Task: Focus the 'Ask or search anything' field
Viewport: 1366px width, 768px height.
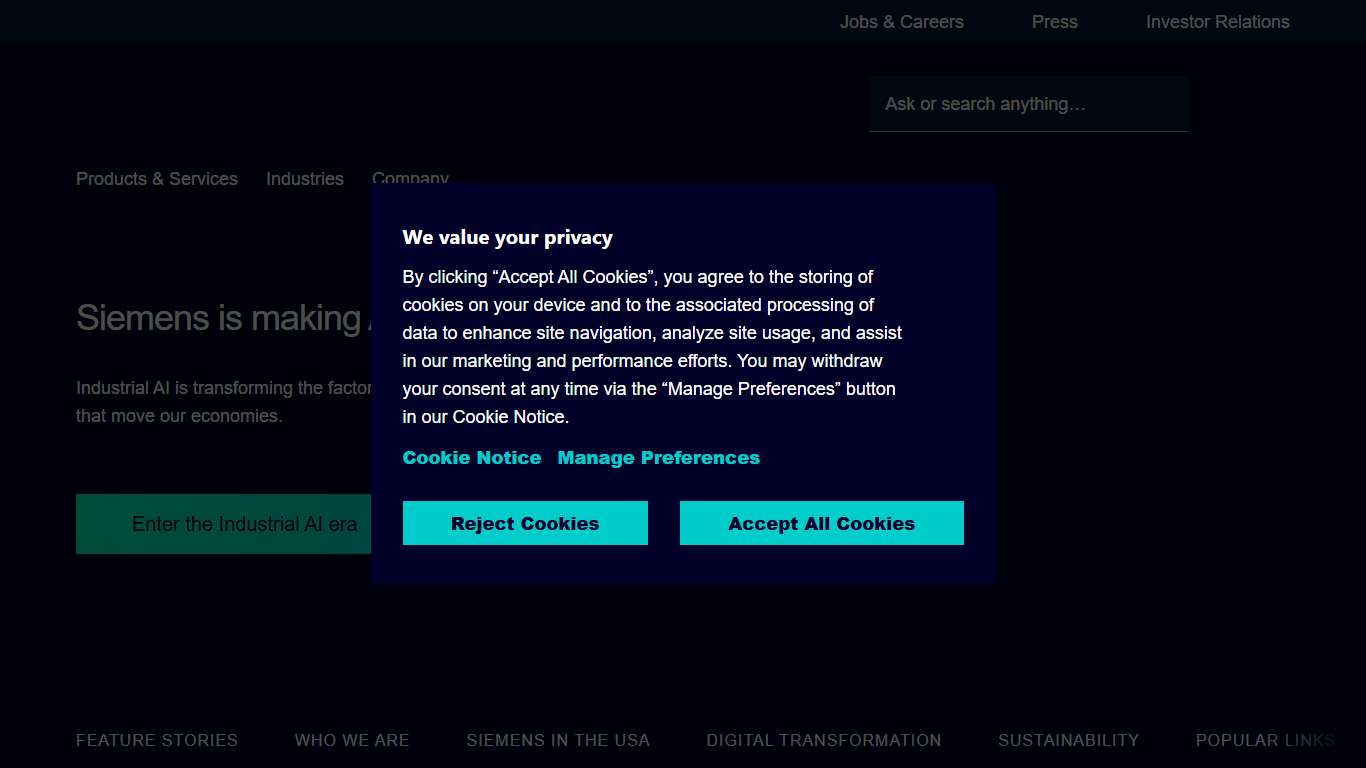Action: tap(1028, 104)
